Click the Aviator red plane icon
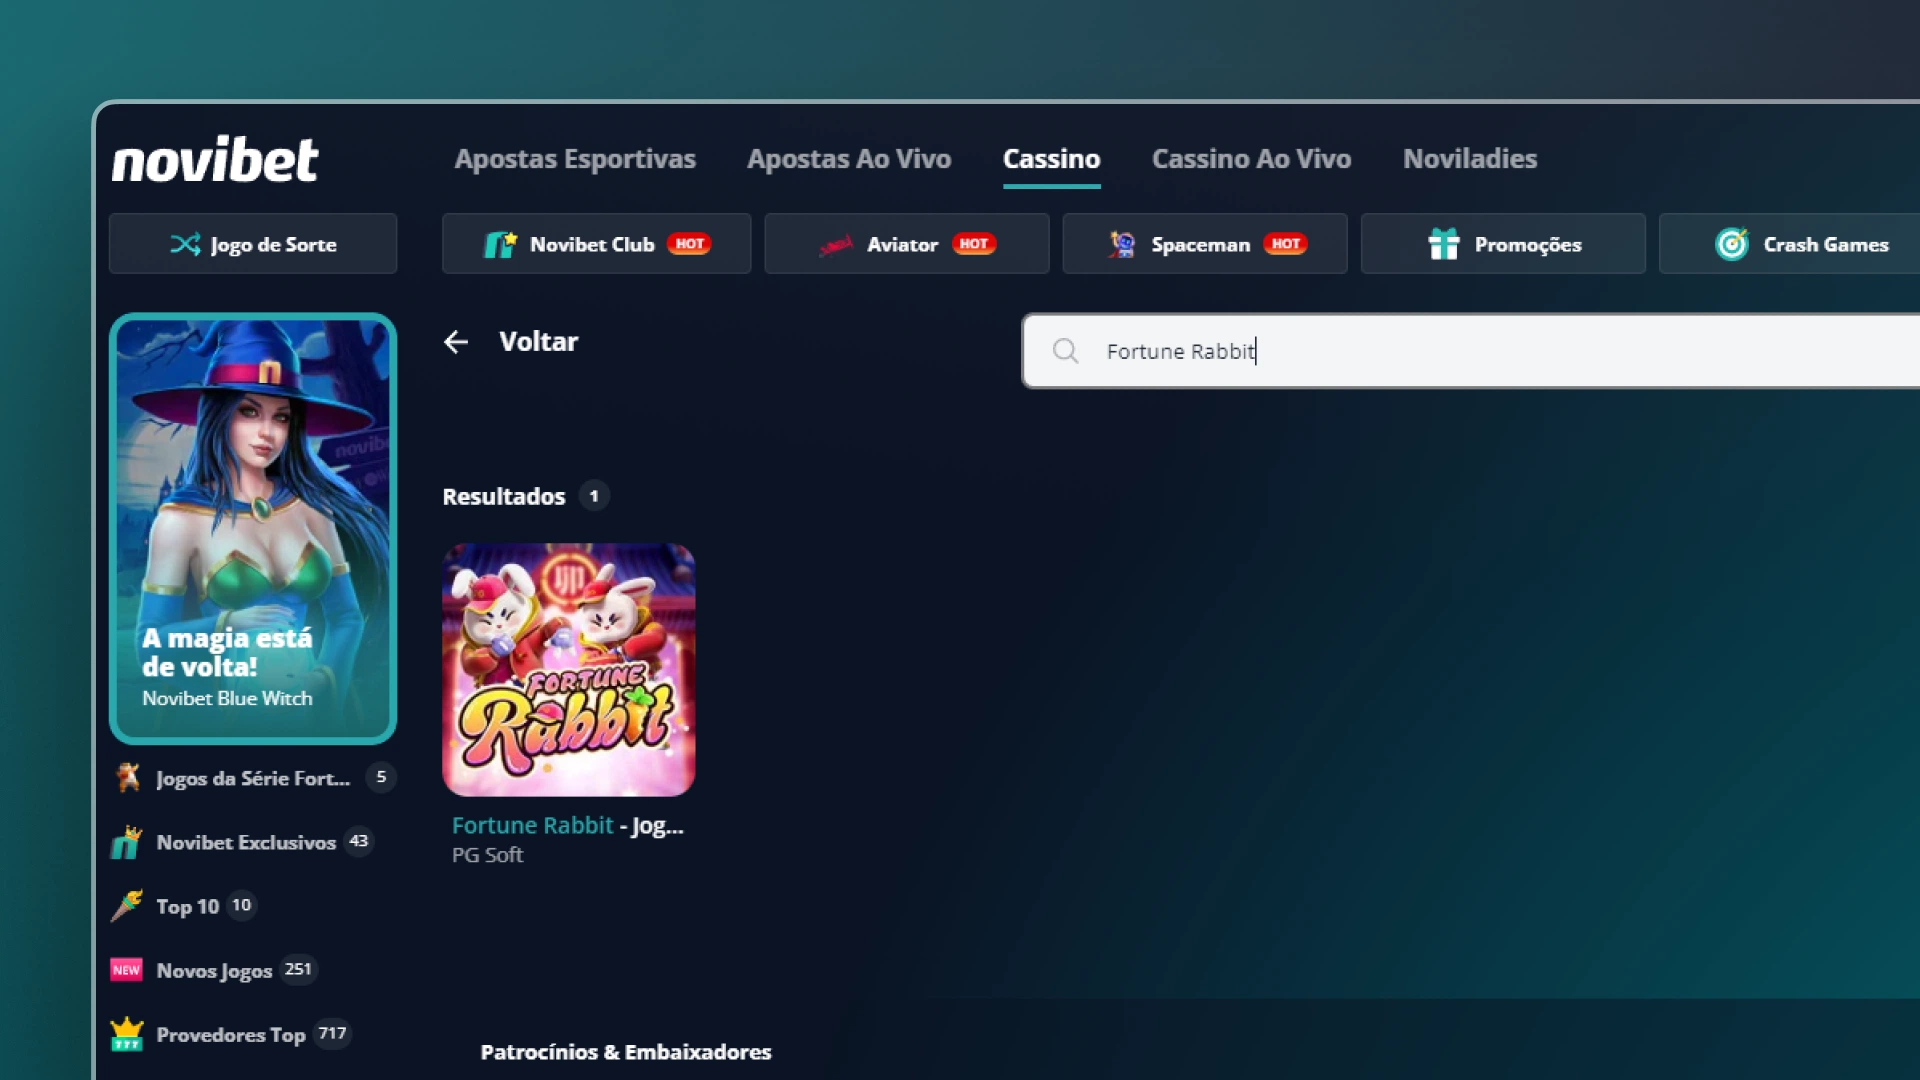1920x1080 pixels. [x=836, y=245]
